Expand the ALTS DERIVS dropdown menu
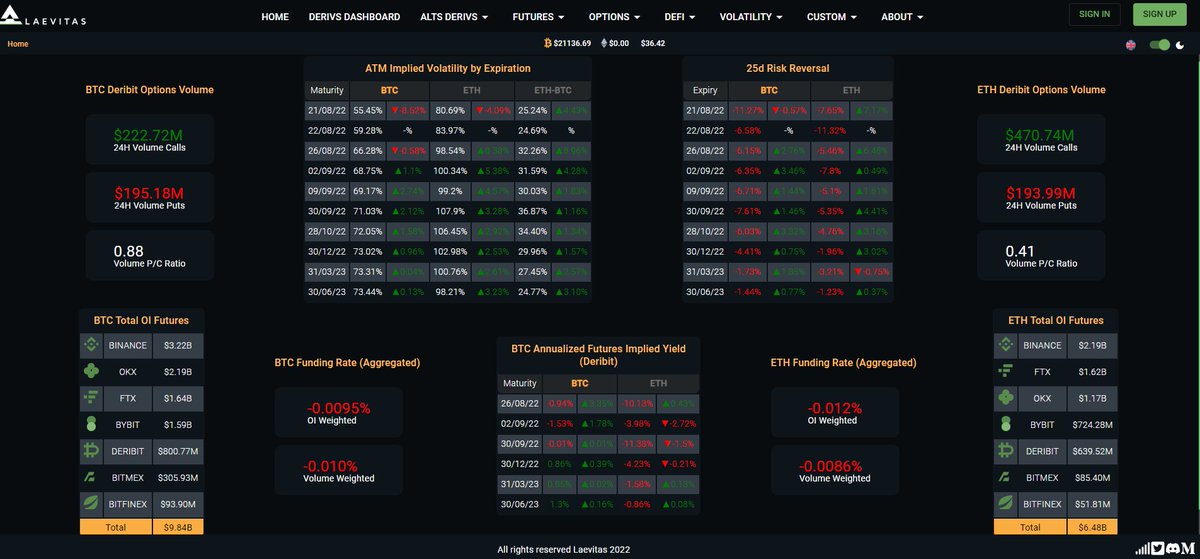 click(454, 17)
